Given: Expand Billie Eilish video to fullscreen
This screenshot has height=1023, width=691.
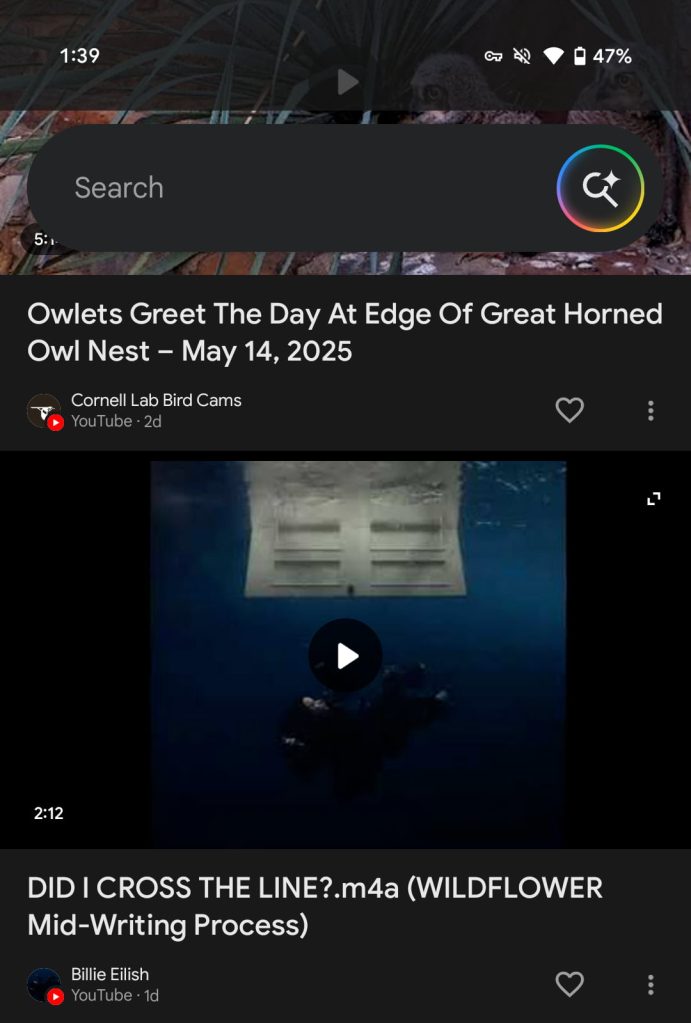Looking at the screenshot, I should tap(653, 499).
